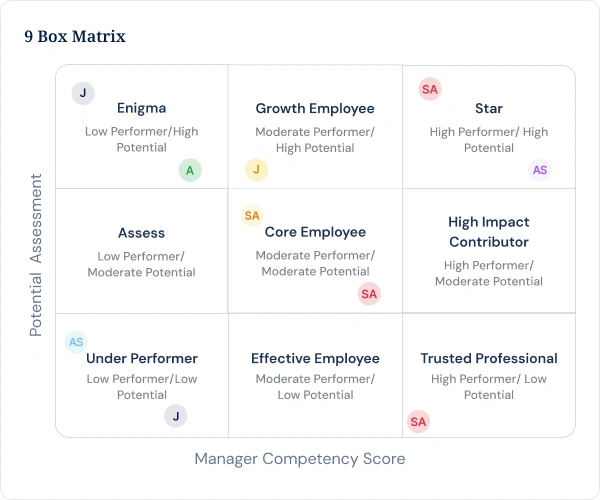Image resolution: width=600 pixels, height=500 pixels.
Task: Open the red SA avatar in Trusted Professional
Action: (418, 422)
